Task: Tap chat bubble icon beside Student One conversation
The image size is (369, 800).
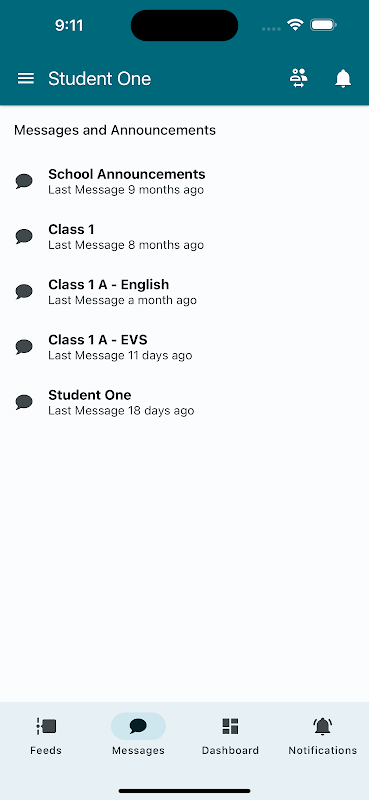Action: (x=24, y=402)
